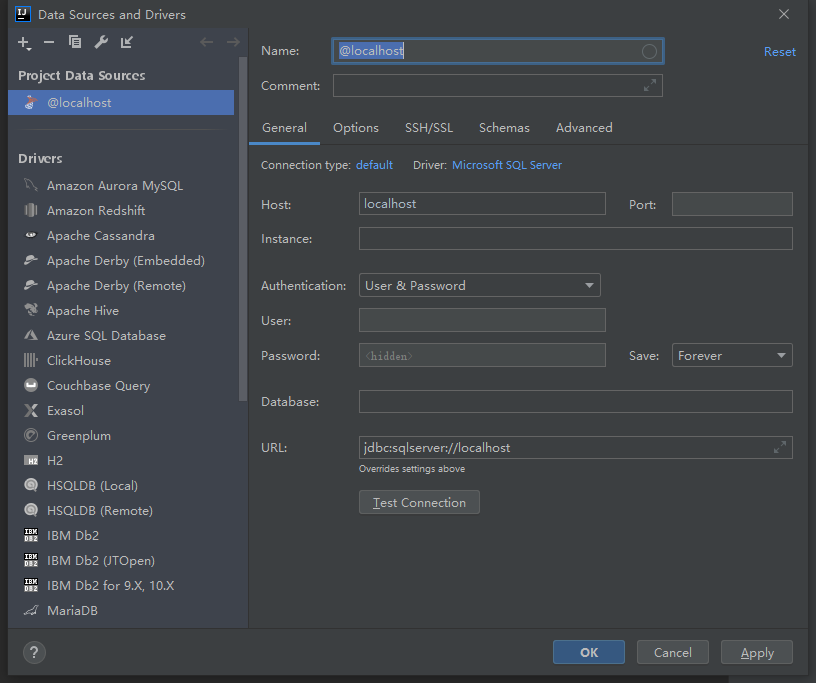816x683 pixels.
Task: Open the Save password dropdown
Action: point(732,356)
